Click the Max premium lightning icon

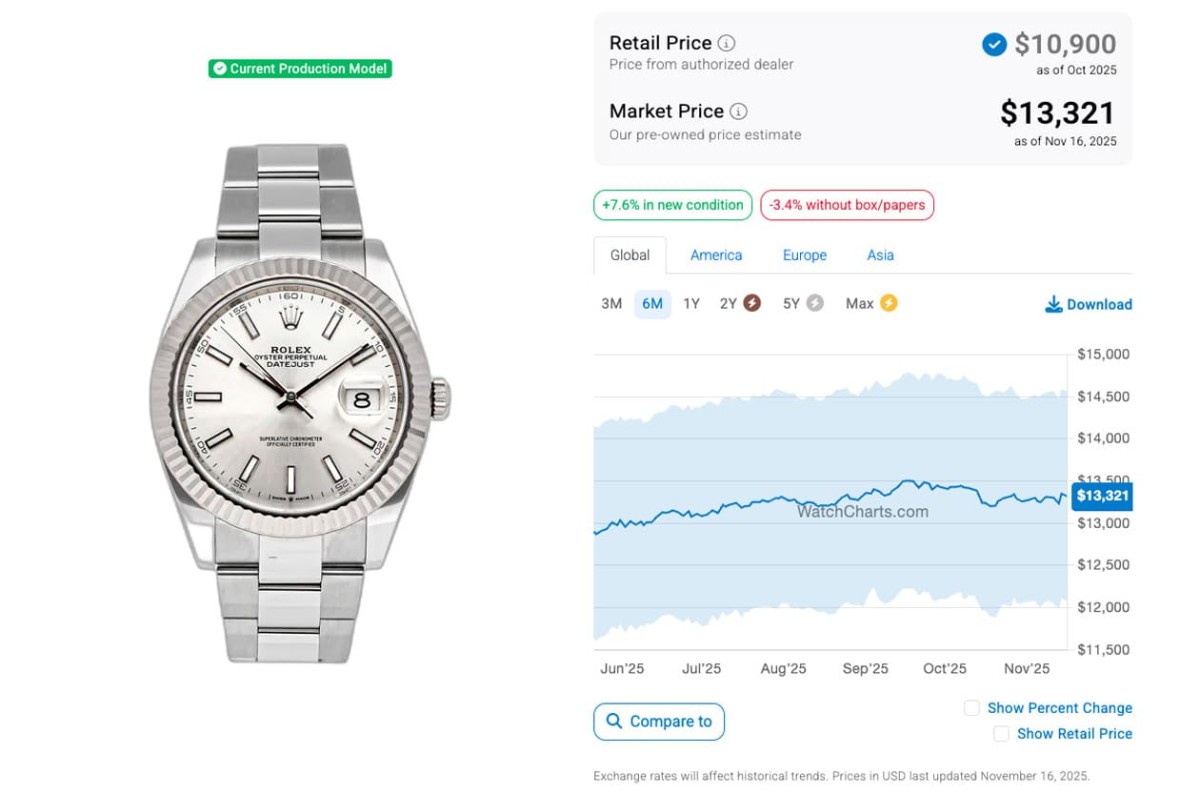click(888, 303)
